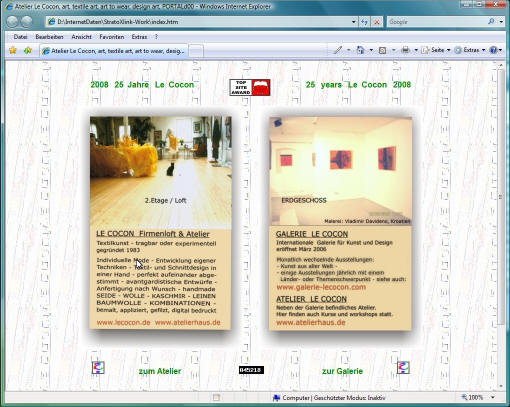Click the text 2008 25 Jahre Le Cocon
This screenshot has width=510, height=407.
[x=142, y=85]
